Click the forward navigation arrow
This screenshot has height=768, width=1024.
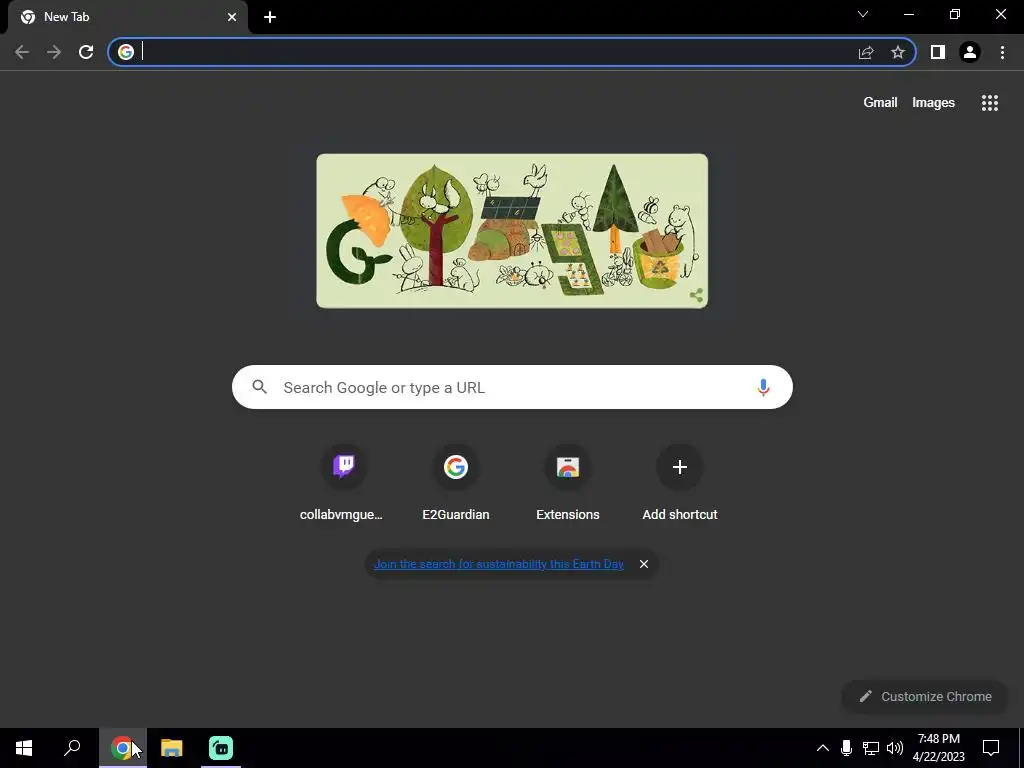tap(54, 52)
